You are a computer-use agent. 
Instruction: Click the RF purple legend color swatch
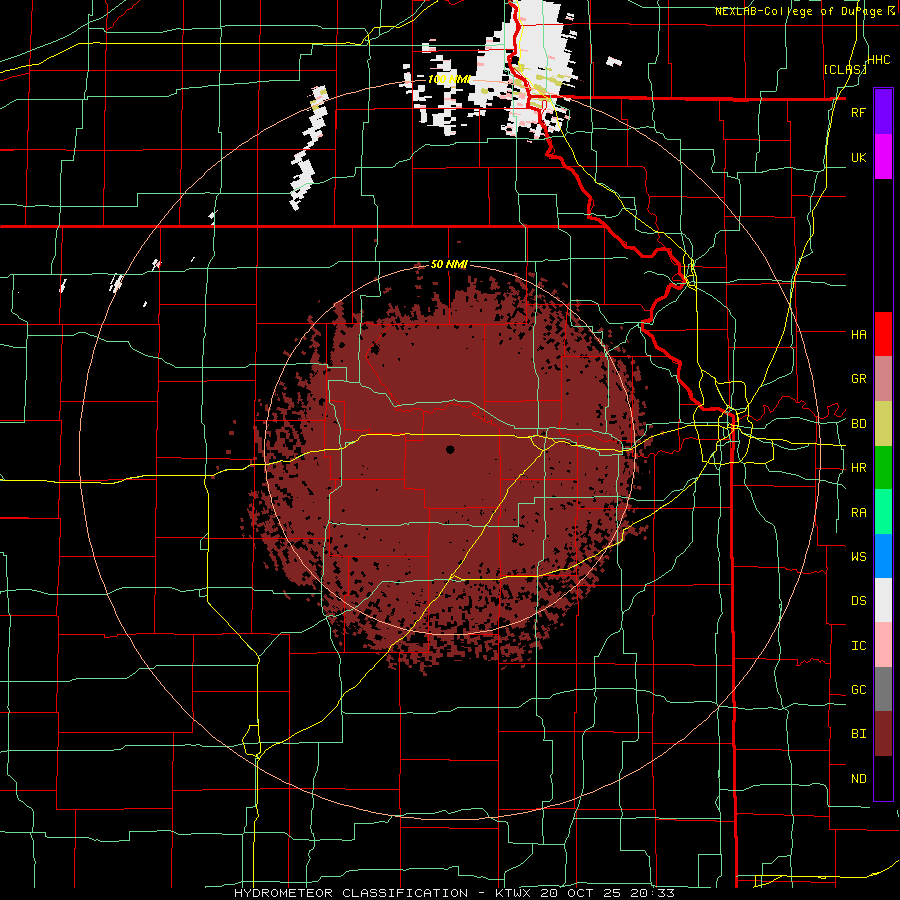click(x=883, y=112)
